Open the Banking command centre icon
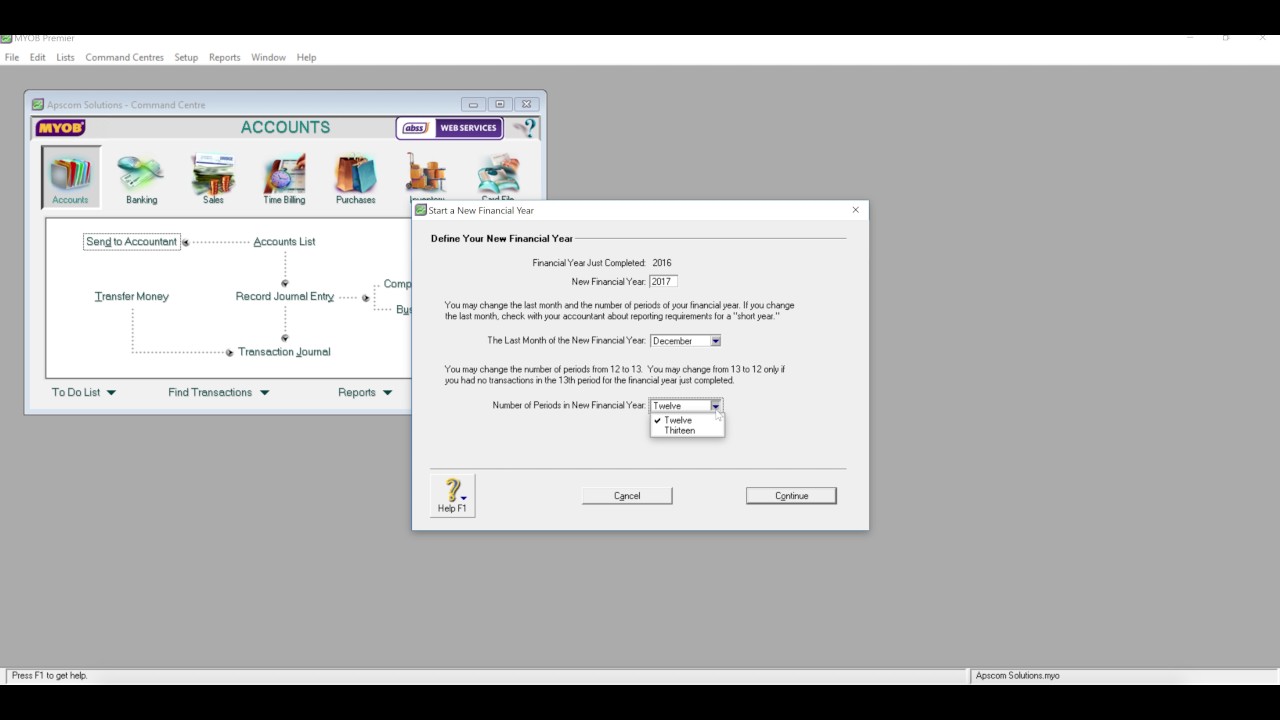 click(141, 179)
